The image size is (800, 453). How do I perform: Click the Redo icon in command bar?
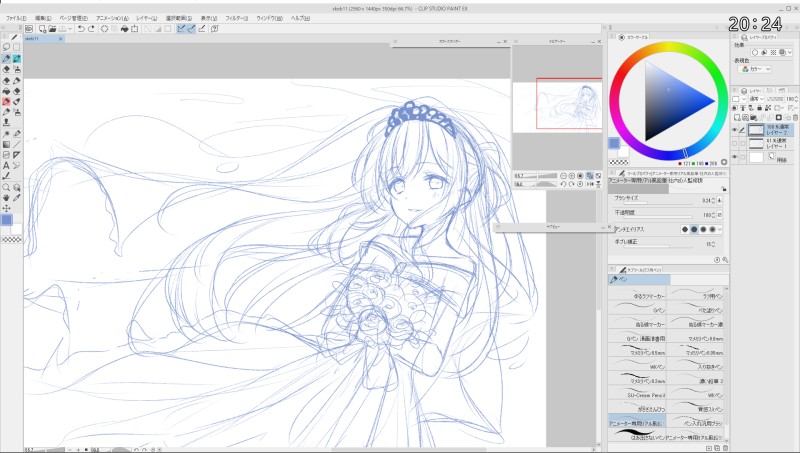tap(91, 29)
